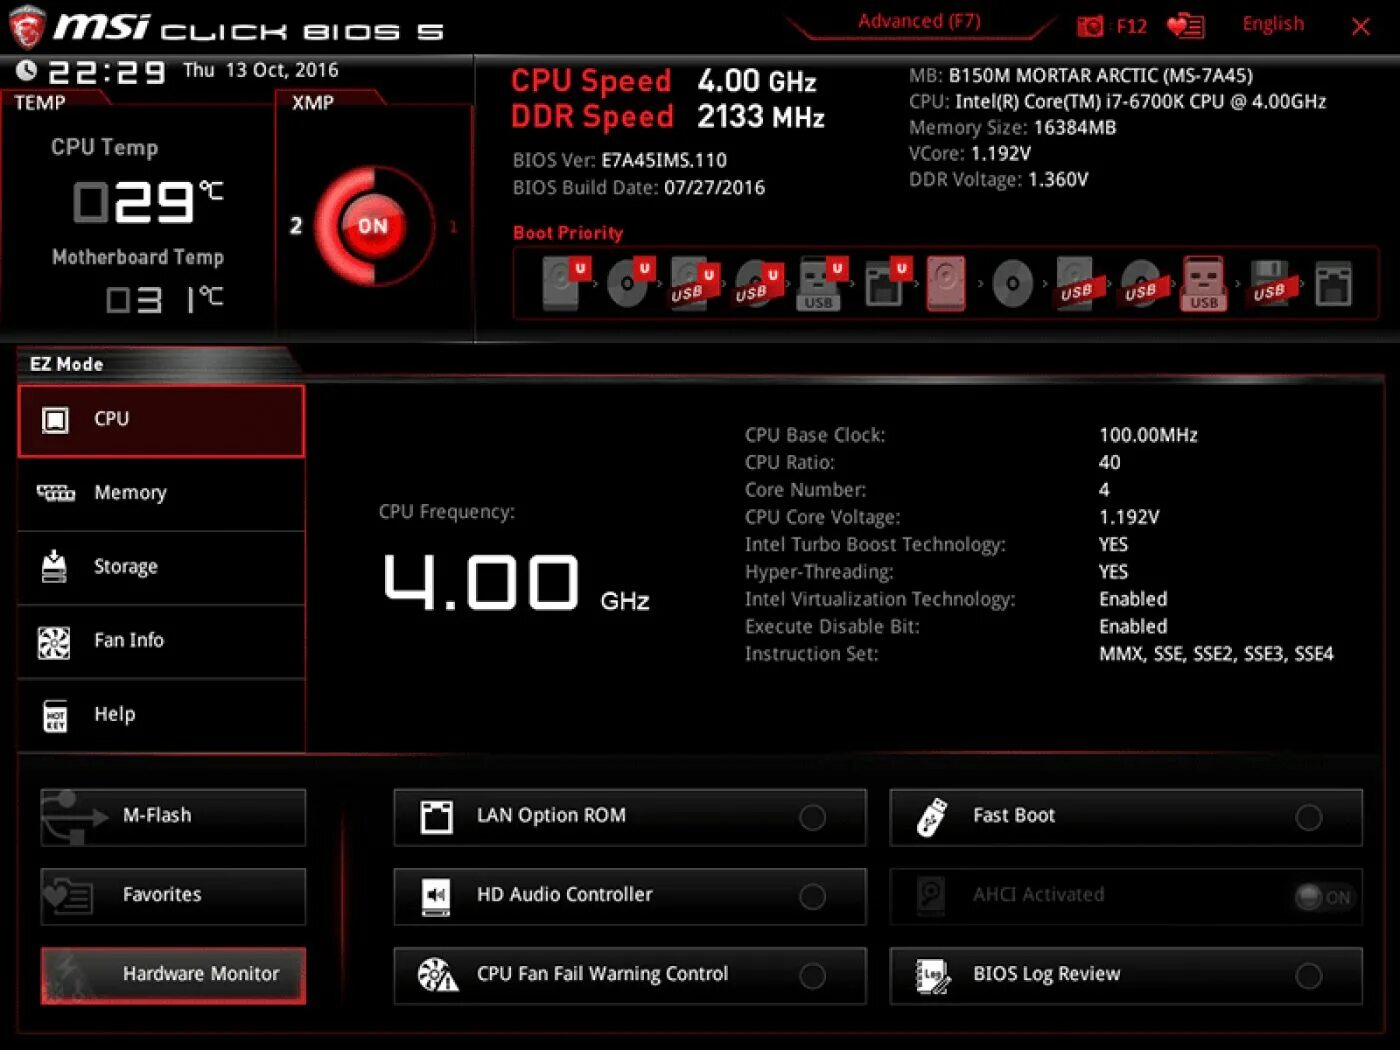Click the Memory Size 16384MB line

coord(1012,127)
